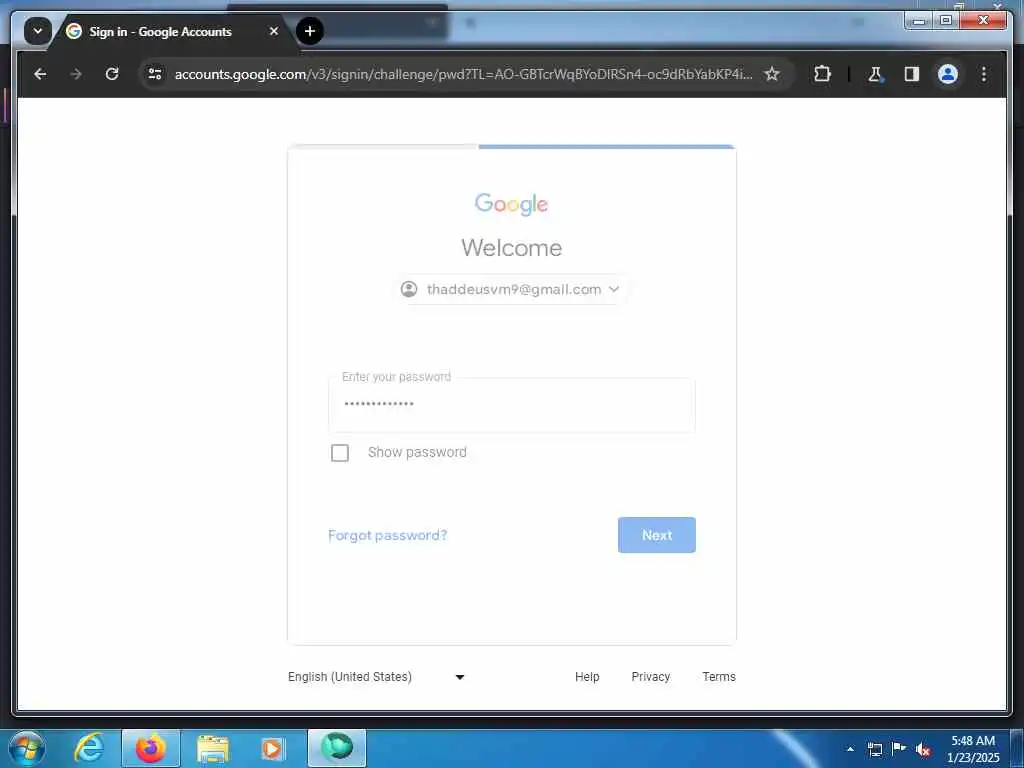Click the Forgot password? link
1024x768 pixels.
387,536
